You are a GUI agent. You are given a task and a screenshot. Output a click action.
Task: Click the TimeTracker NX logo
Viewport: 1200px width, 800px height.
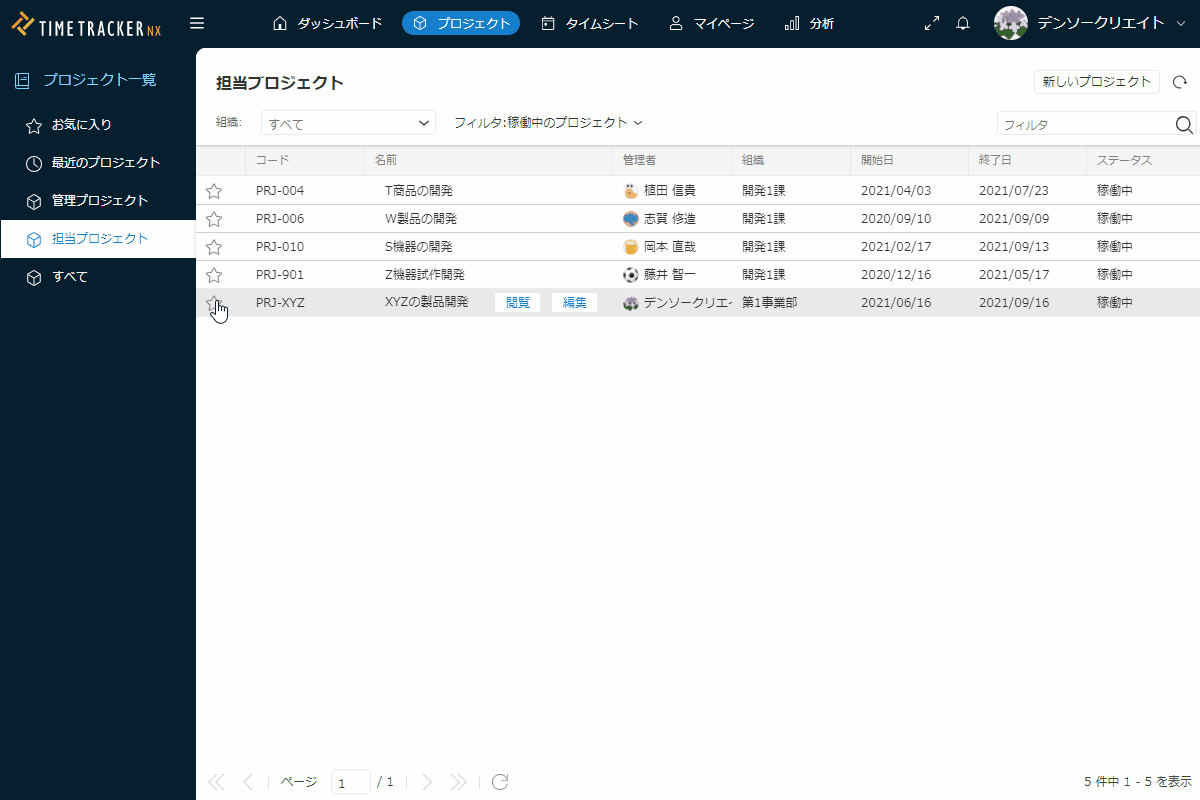pos(86,23)
